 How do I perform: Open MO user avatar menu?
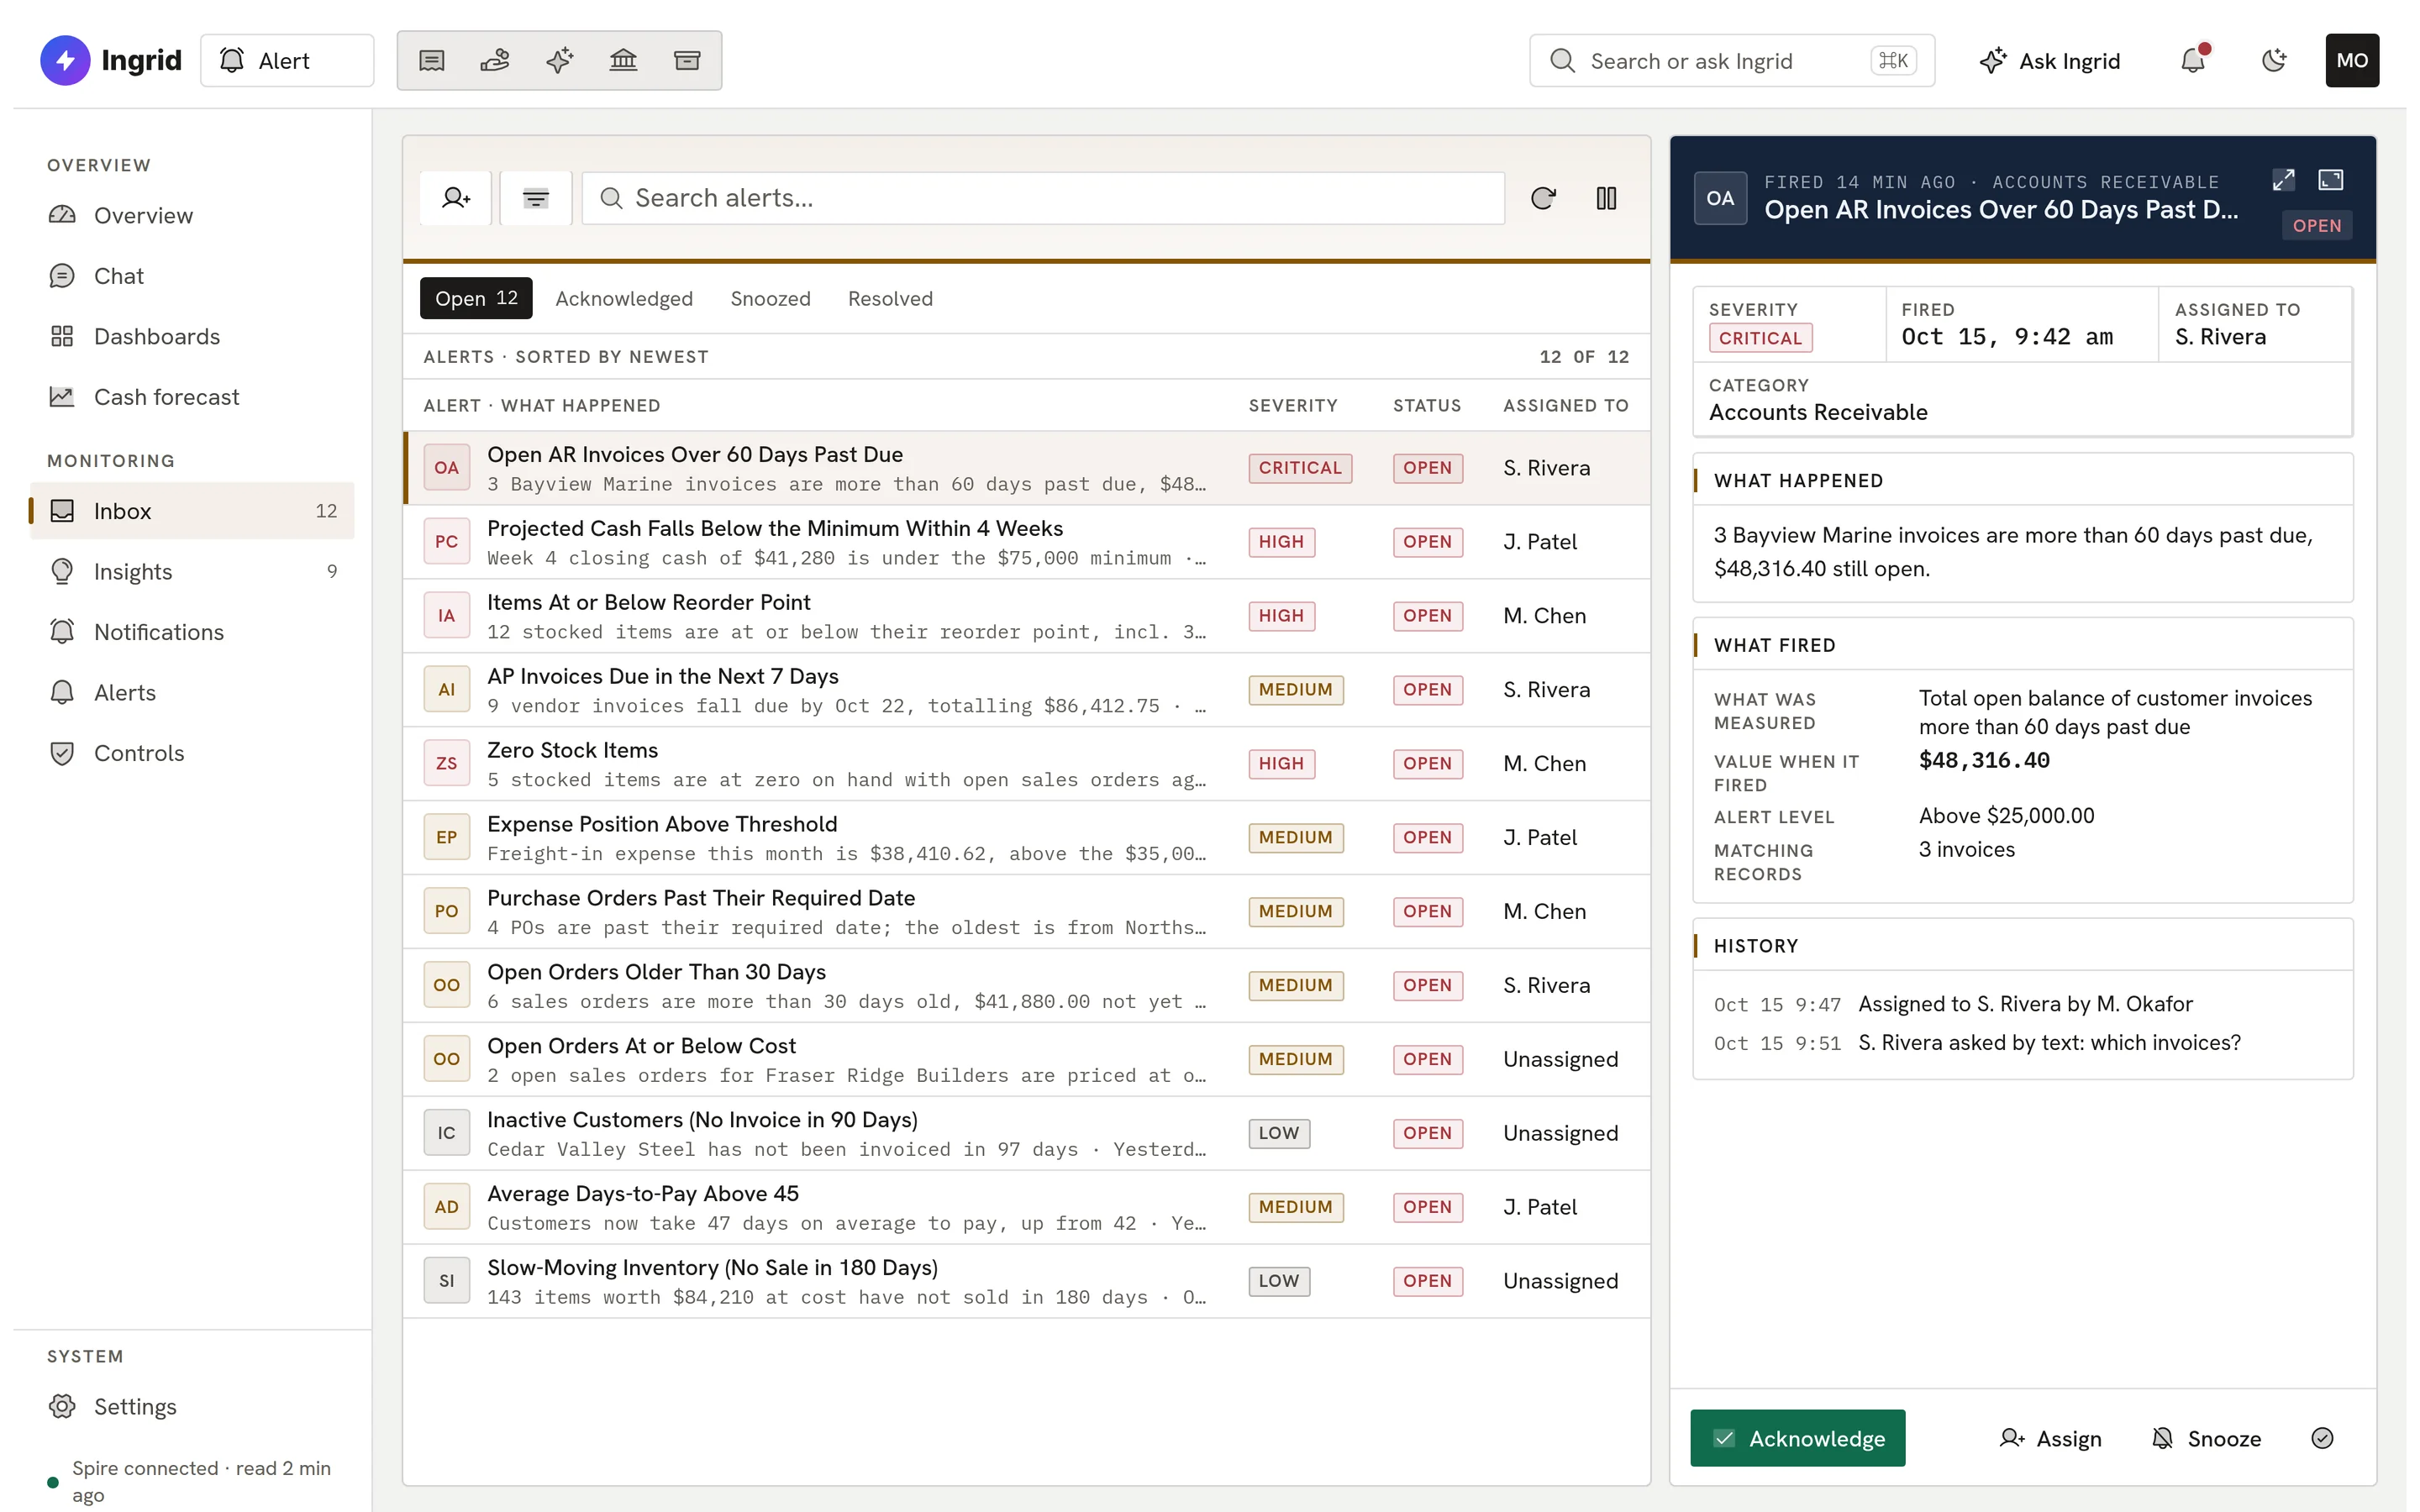click(2352, 61)
